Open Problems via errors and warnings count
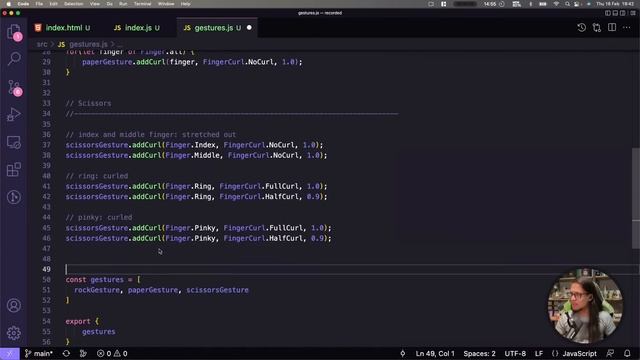 click(x=112, y=353)
